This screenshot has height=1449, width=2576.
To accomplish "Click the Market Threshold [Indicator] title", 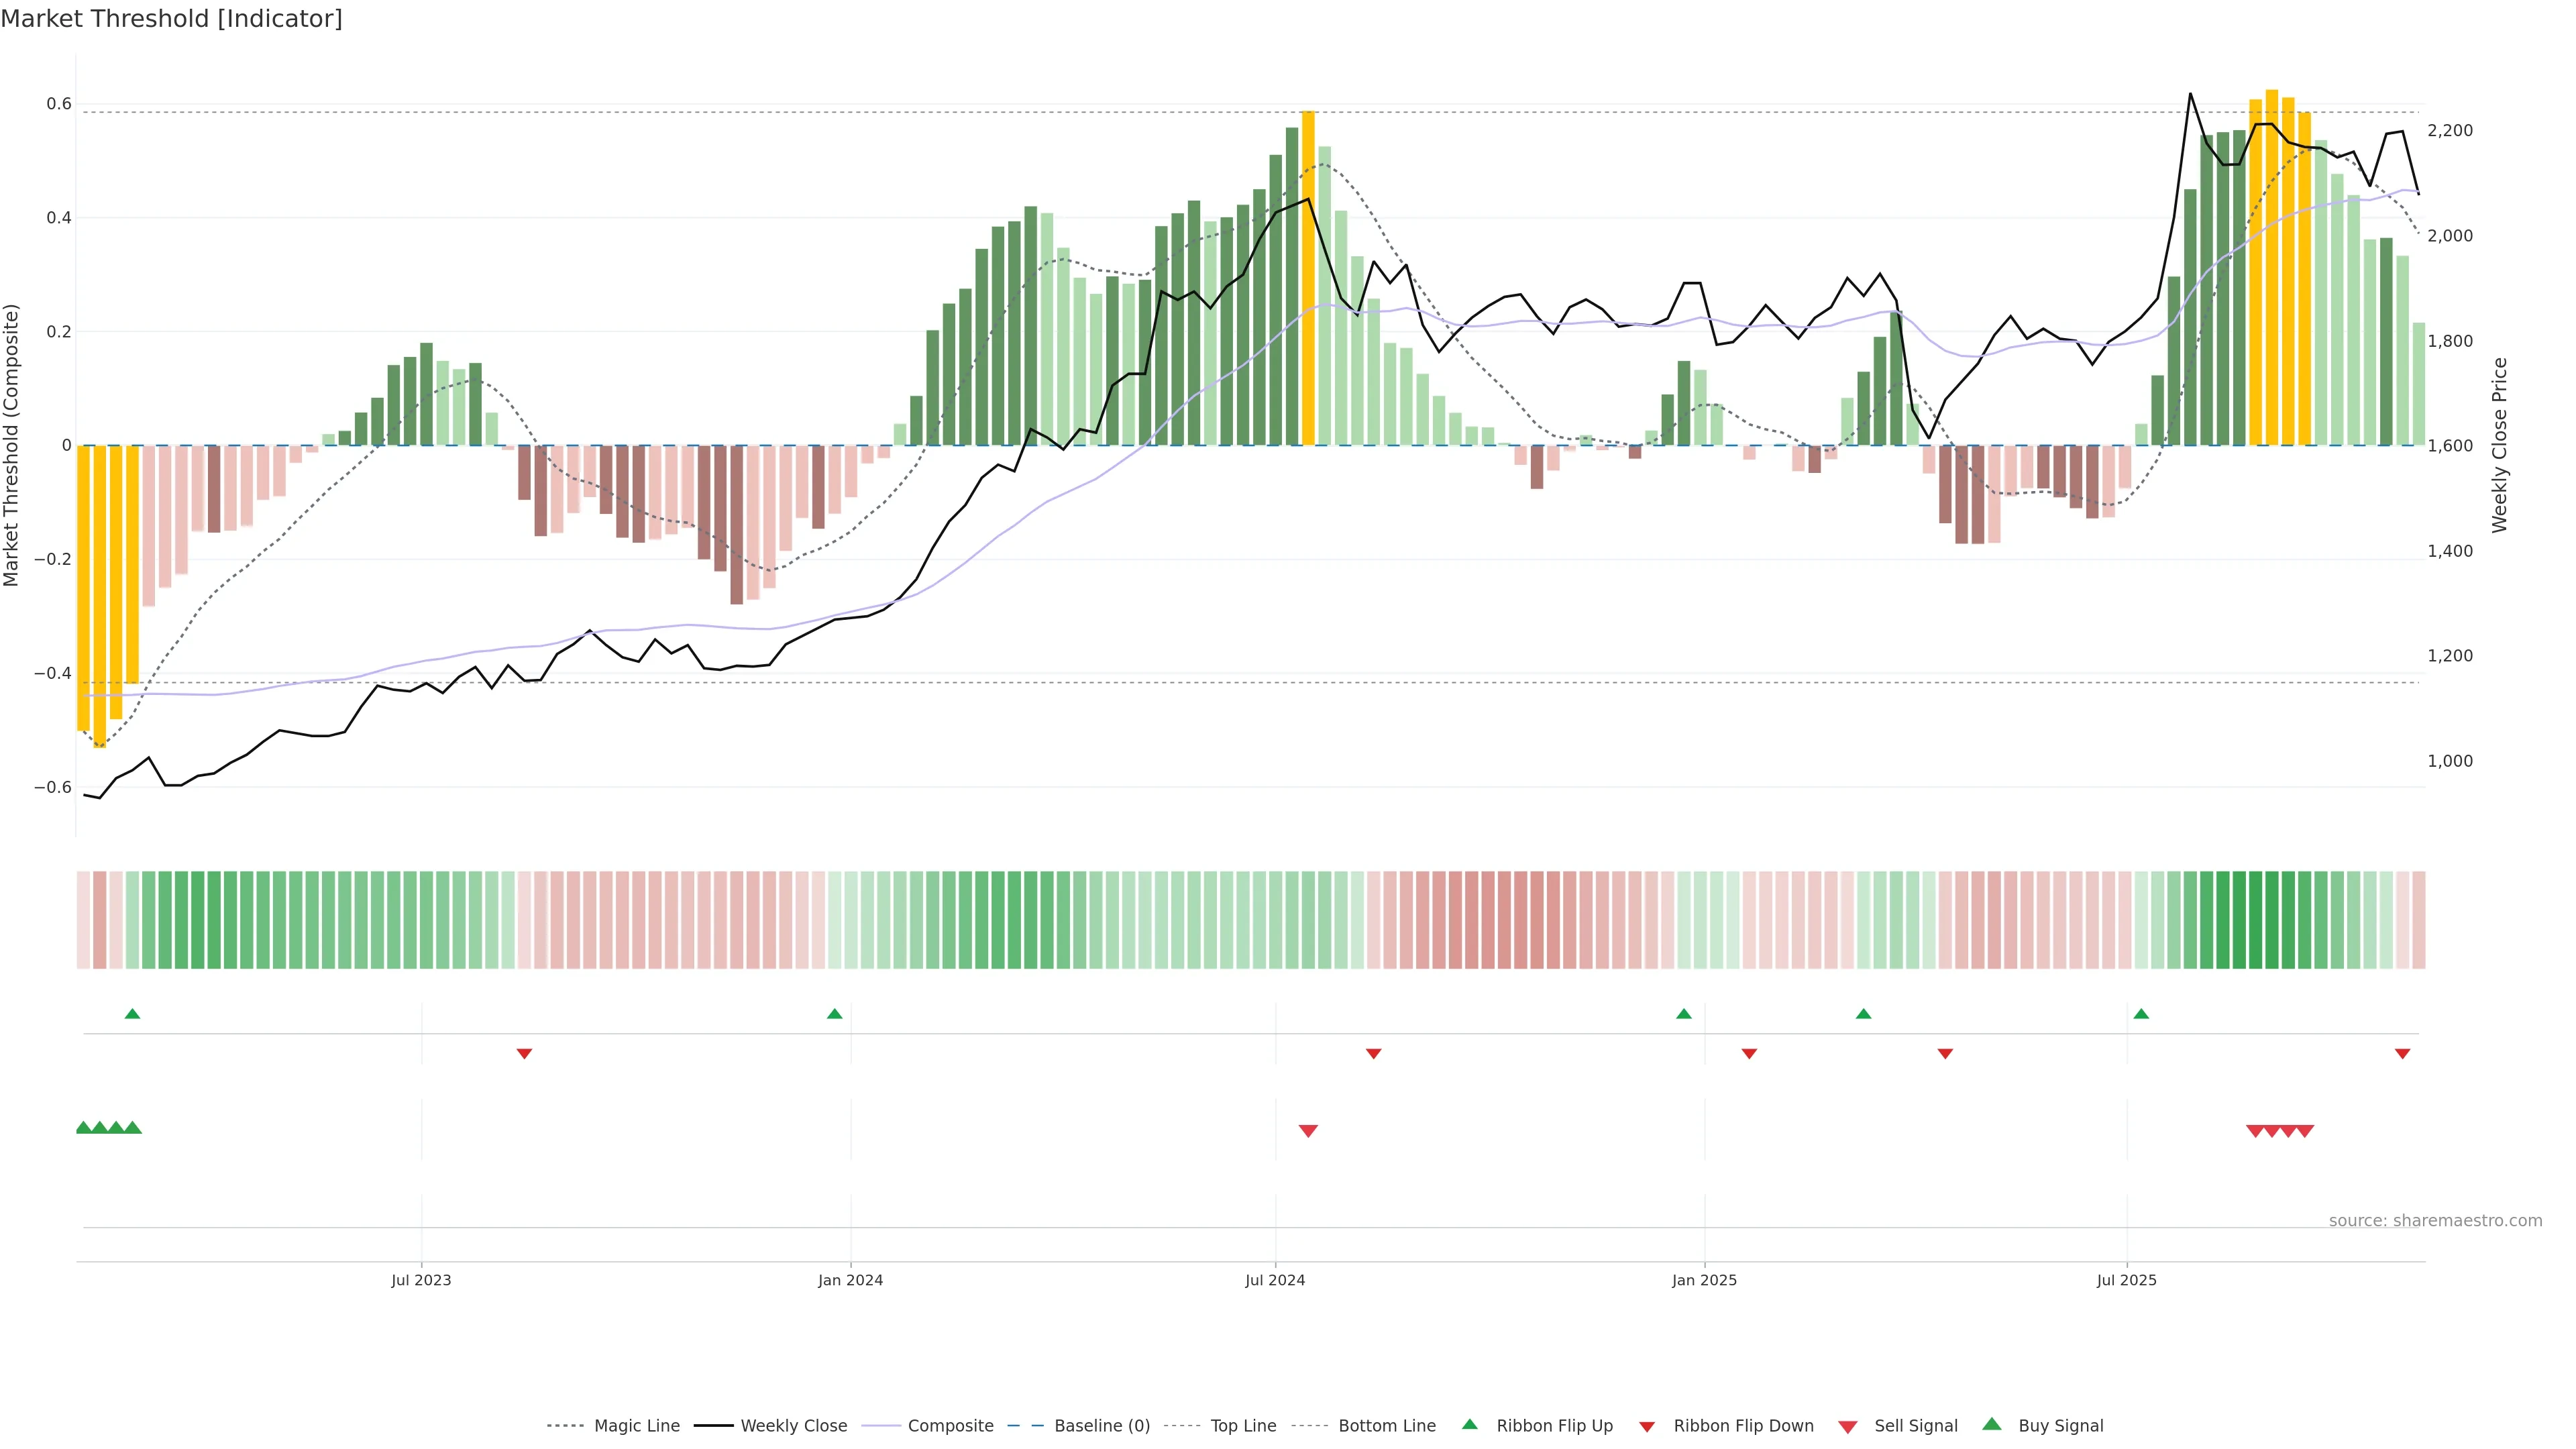I will click(x=171, y=19).
